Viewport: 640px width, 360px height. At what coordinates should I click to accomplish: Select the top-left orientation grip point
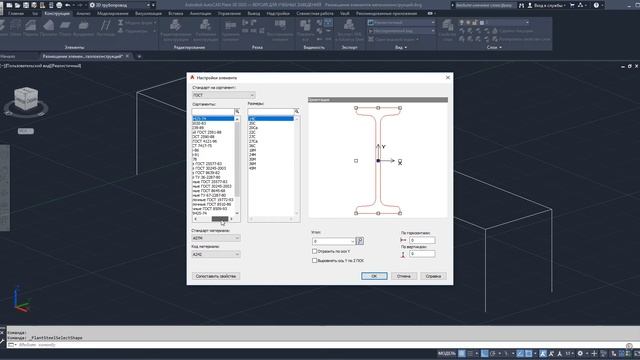pyautogui.click(x=356, y=108)
